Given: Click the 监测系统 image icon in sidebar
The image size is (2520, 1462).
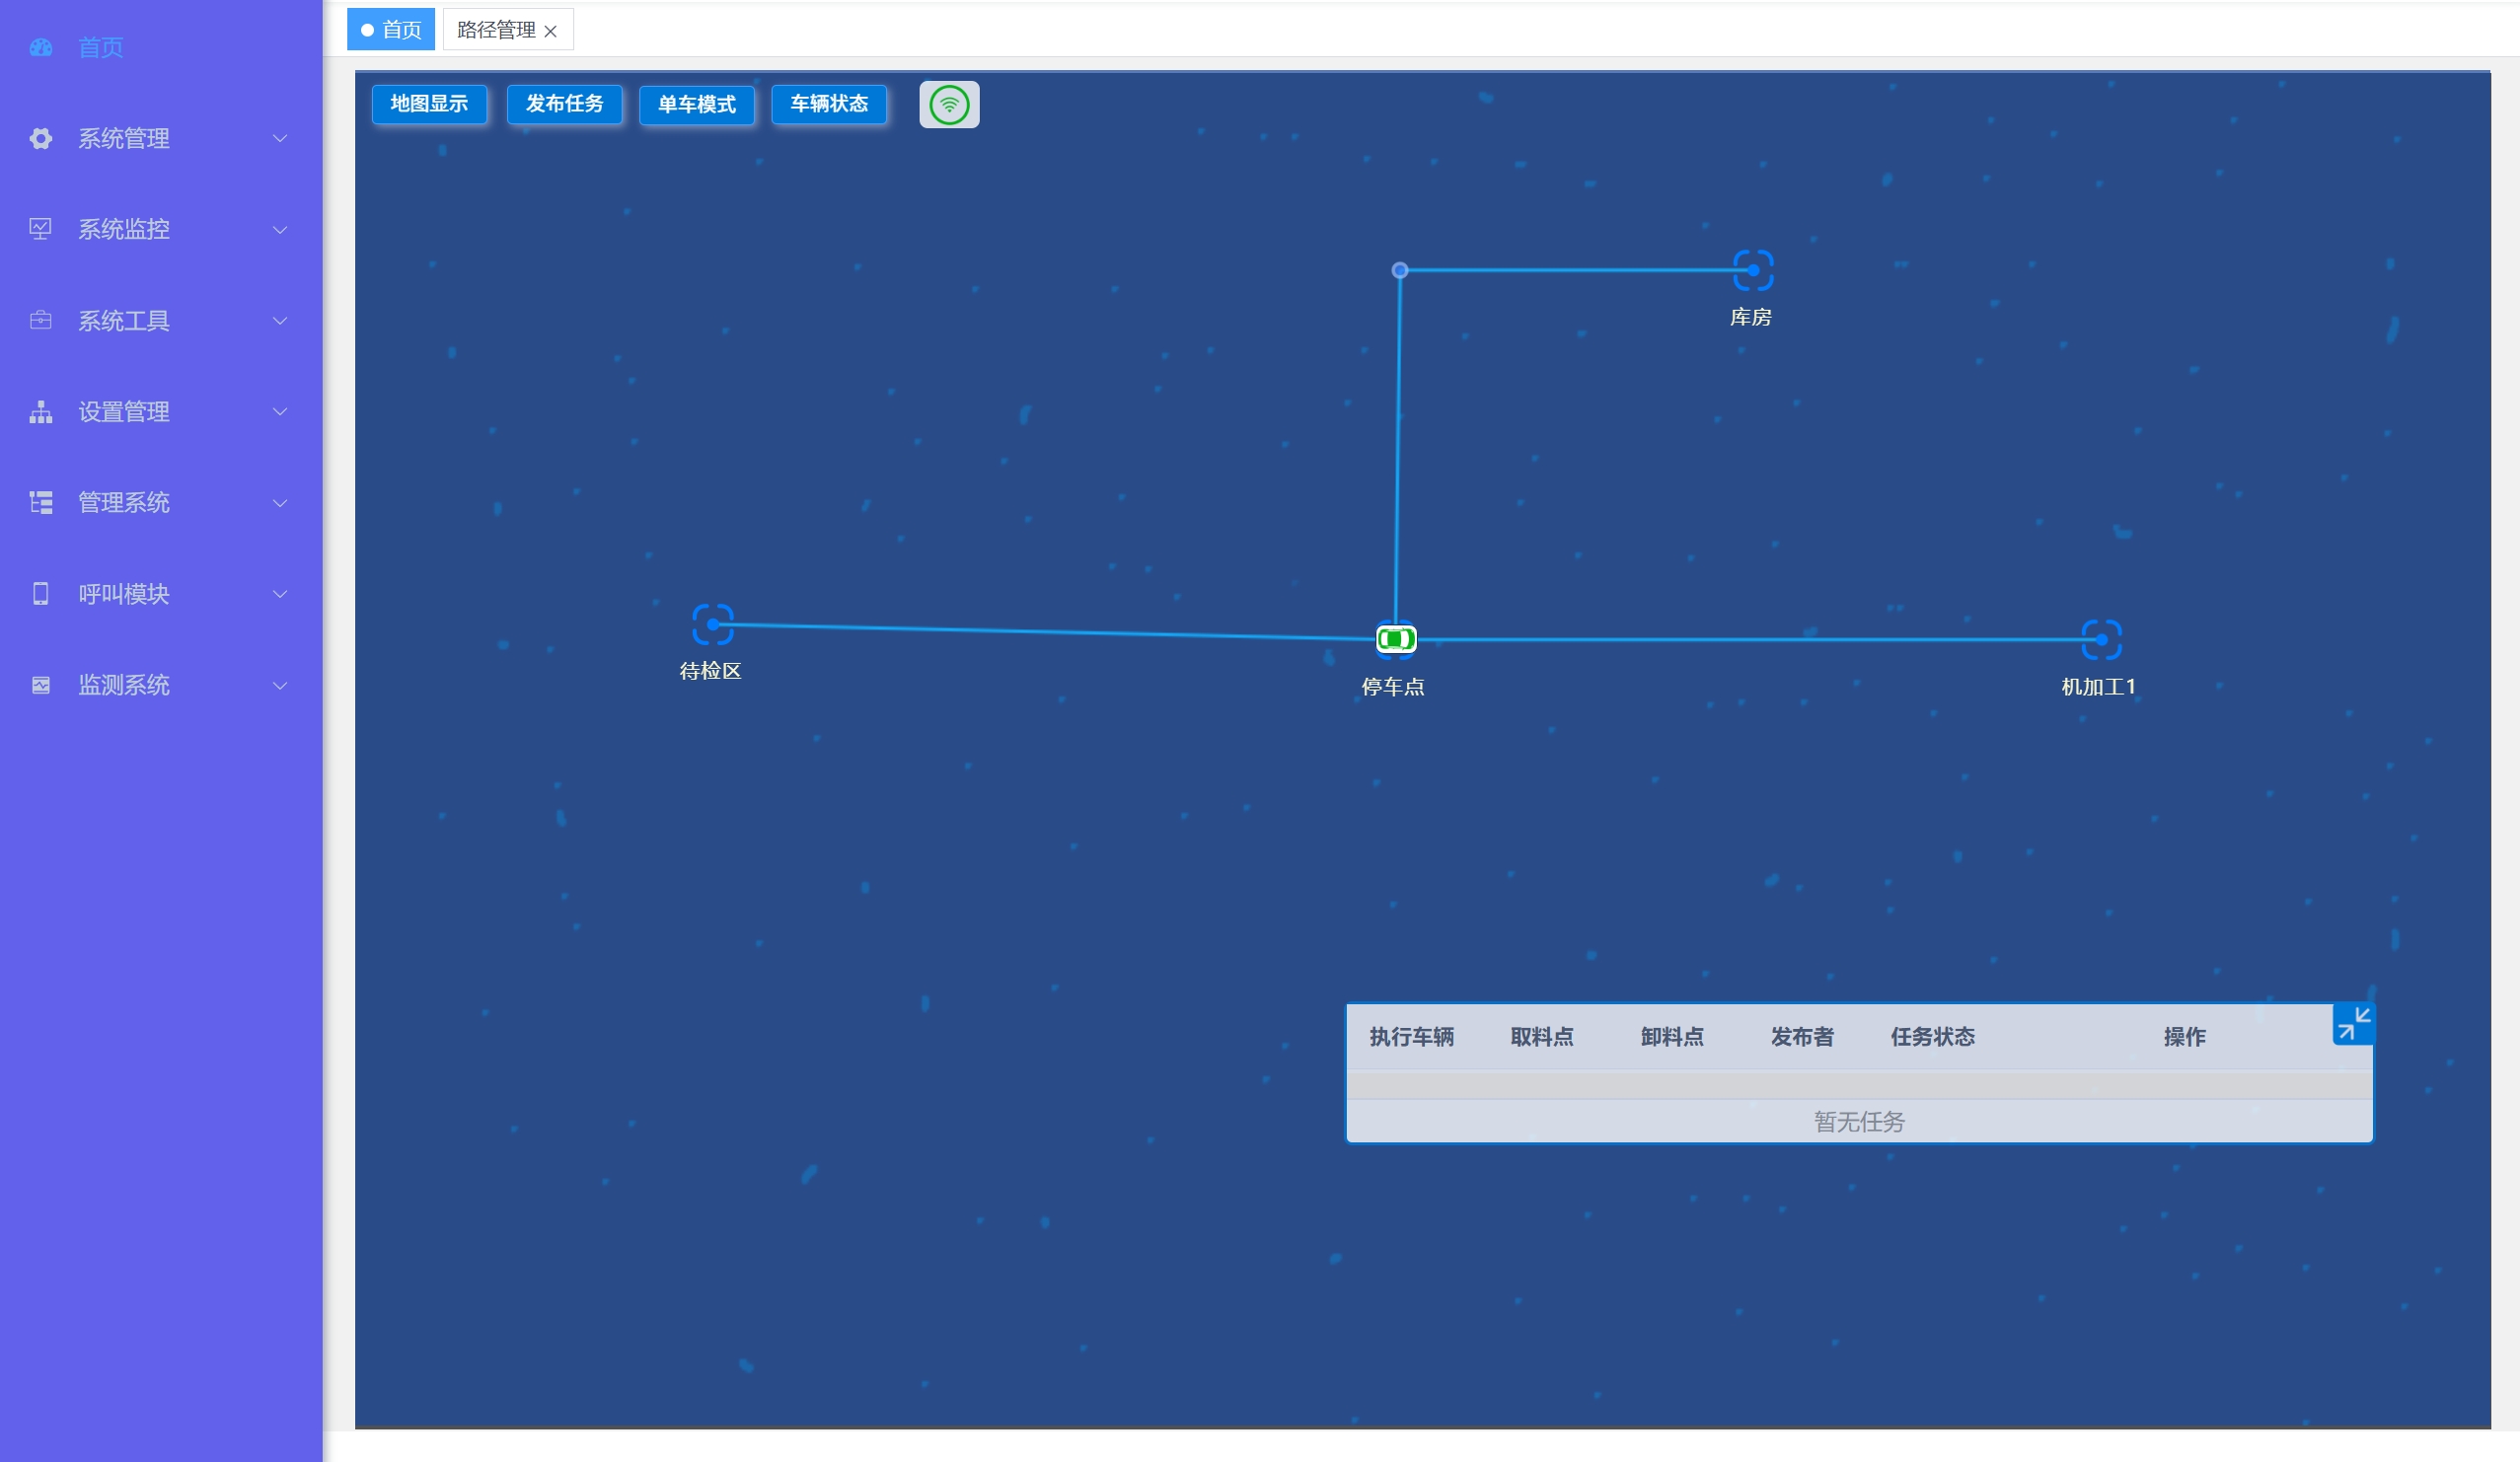Looking at the screenshot, I should pos(41,685).
